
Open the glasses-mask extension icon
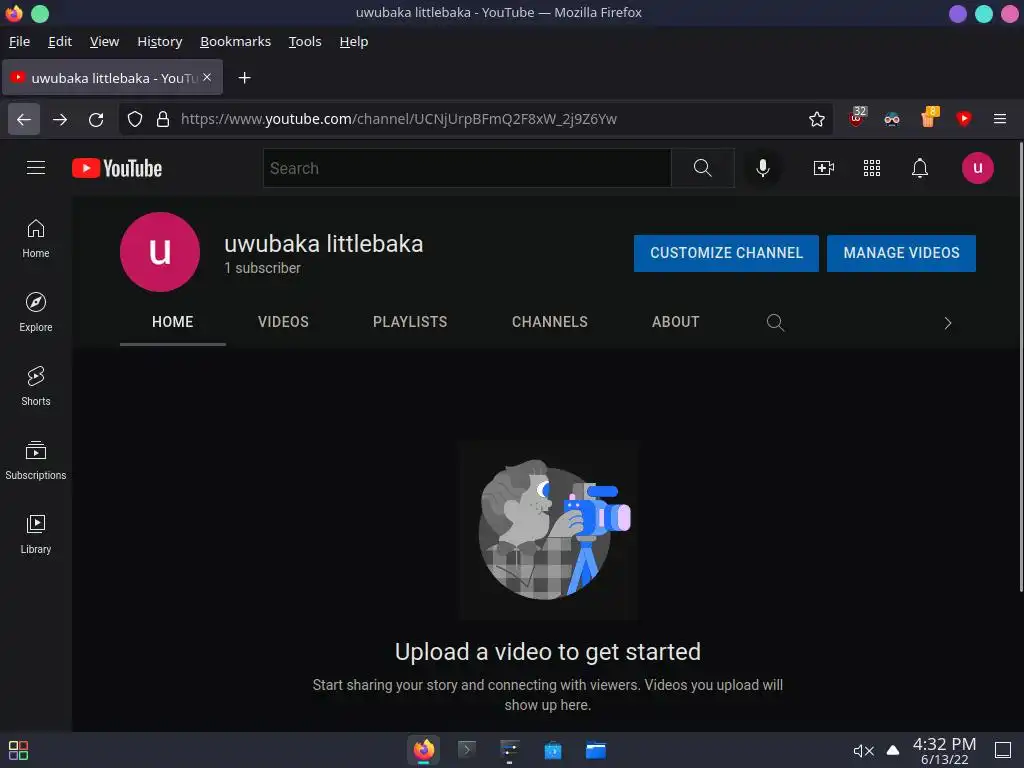[x=891, y=119]
